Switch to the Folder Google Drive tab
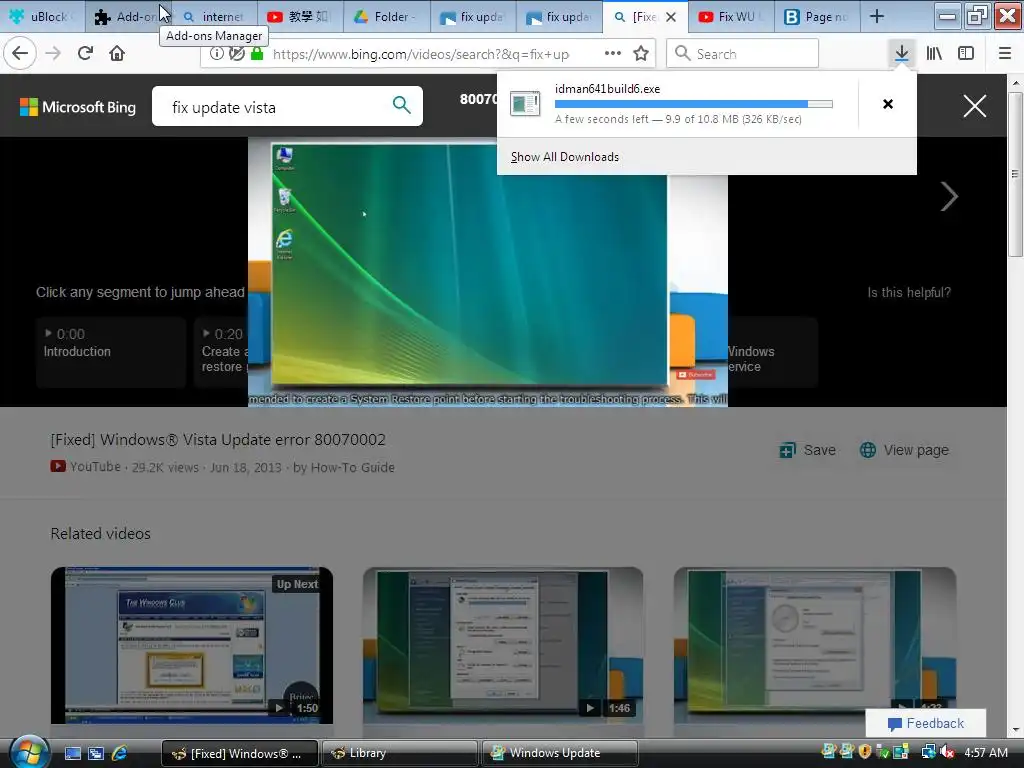The image size is (1024, 768). point(387,16)
